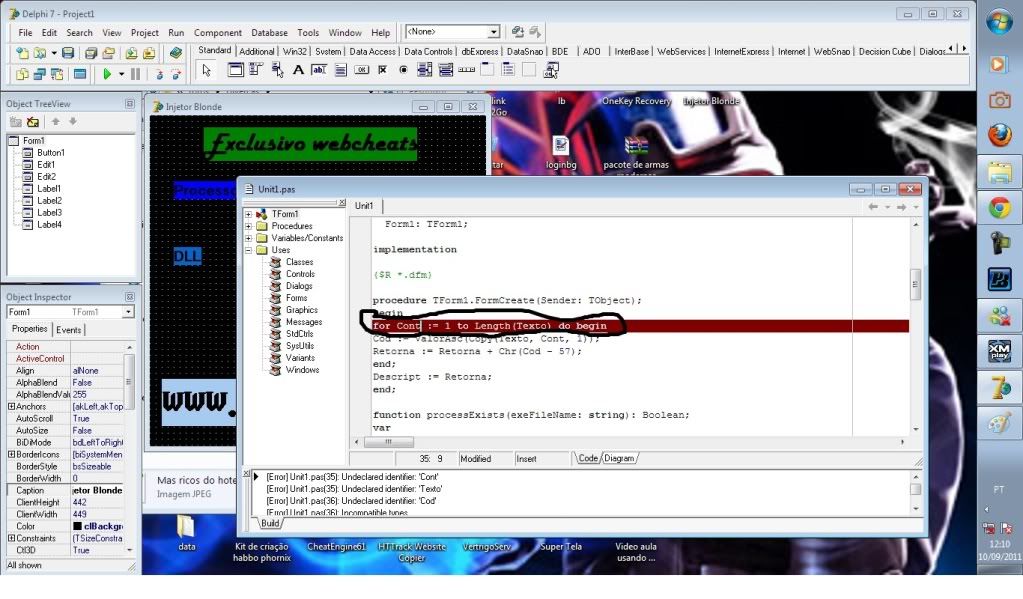Select the arrow pointer tool in palette
The width and height of the screenshot is (1023, 599).
(206, 70)
